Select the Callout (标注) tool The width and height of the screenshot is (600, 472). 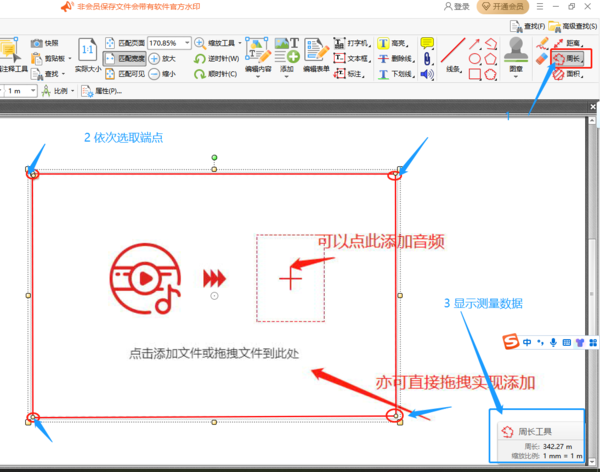pyautogui.click(x=349, y=73)
